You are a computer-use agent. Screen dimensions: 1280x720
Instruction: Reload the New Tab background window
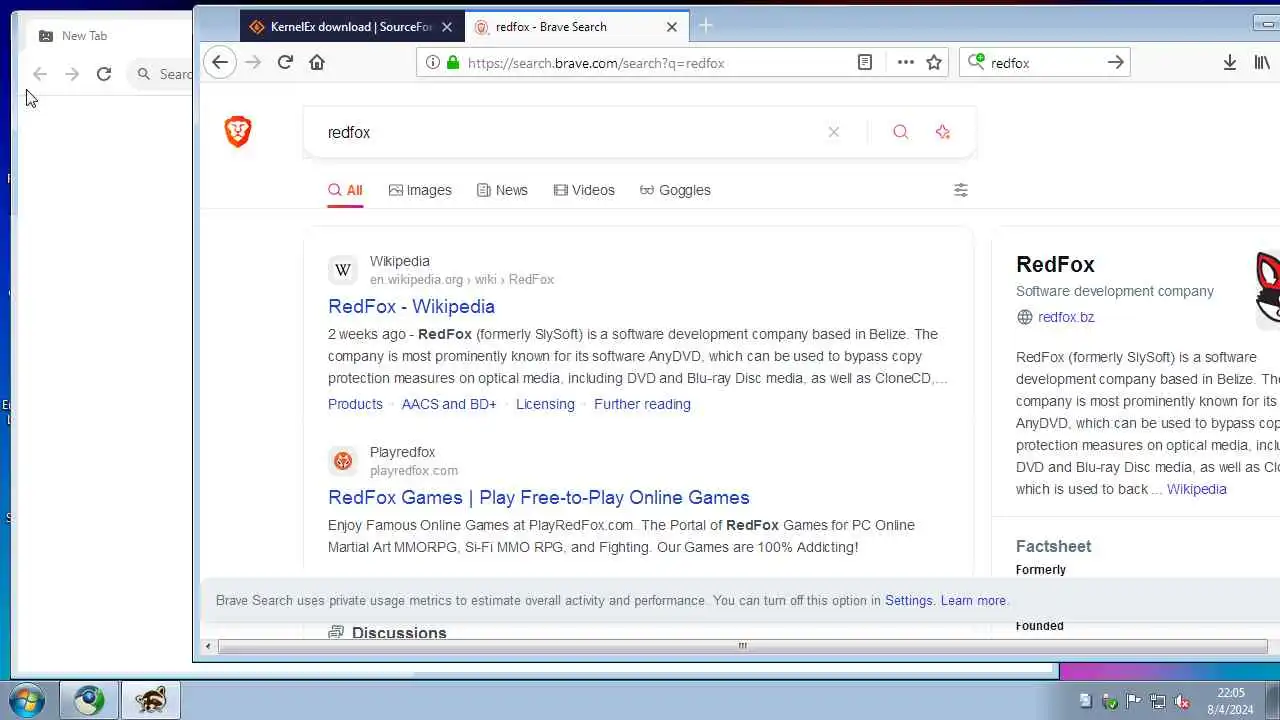tap(104, 73)
